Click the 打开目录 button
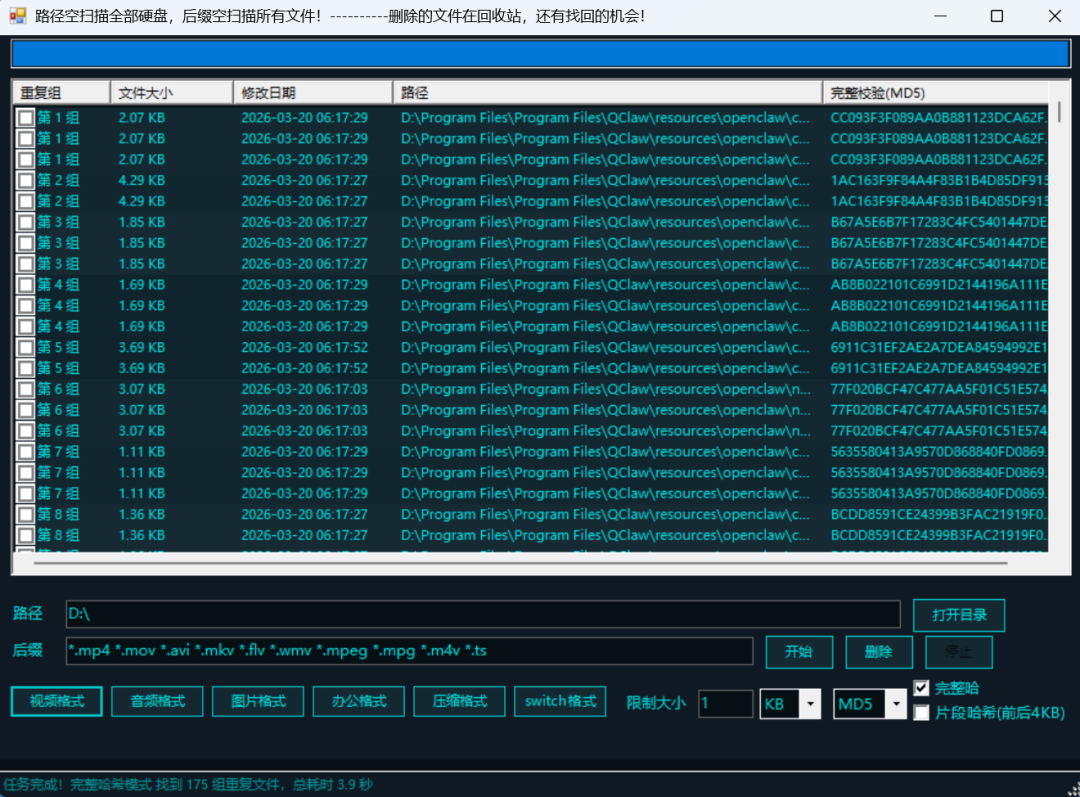1080x797 pixels. coord(959,615)
